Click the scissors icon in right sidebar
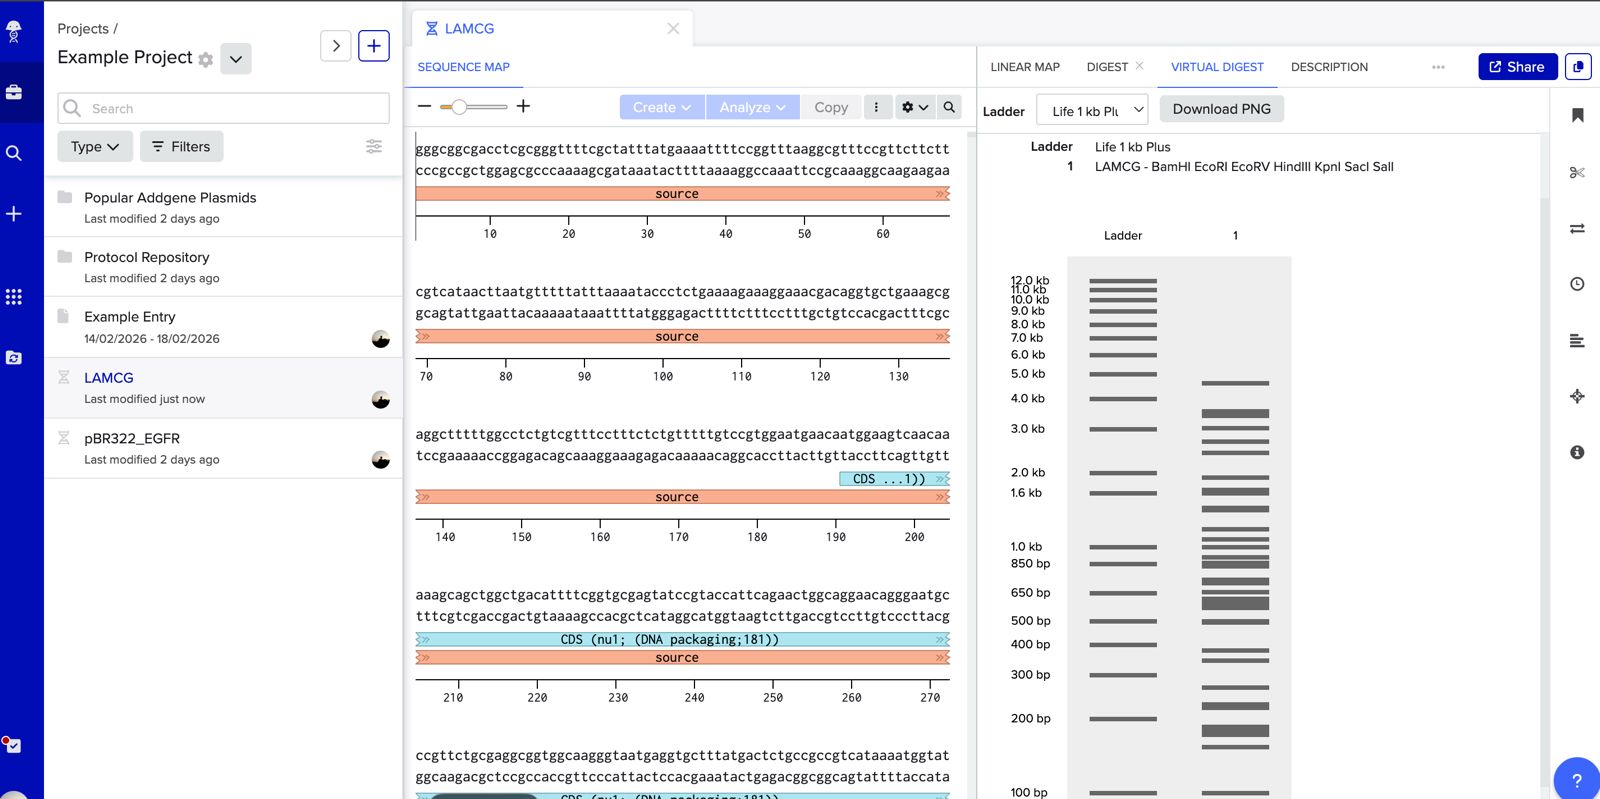 pyautogui.click(x=1577, y=172)
